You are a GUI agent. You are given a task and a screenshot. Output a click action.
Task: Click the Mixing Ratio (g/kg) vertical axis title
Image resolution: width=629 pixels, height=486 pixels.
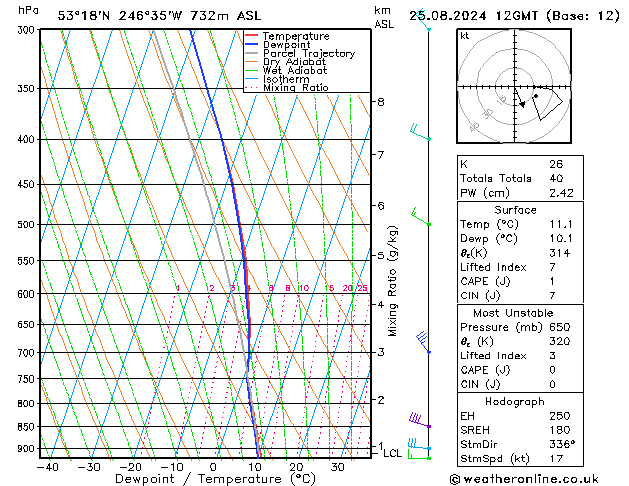pyautogui.click(x=392, y=281)
